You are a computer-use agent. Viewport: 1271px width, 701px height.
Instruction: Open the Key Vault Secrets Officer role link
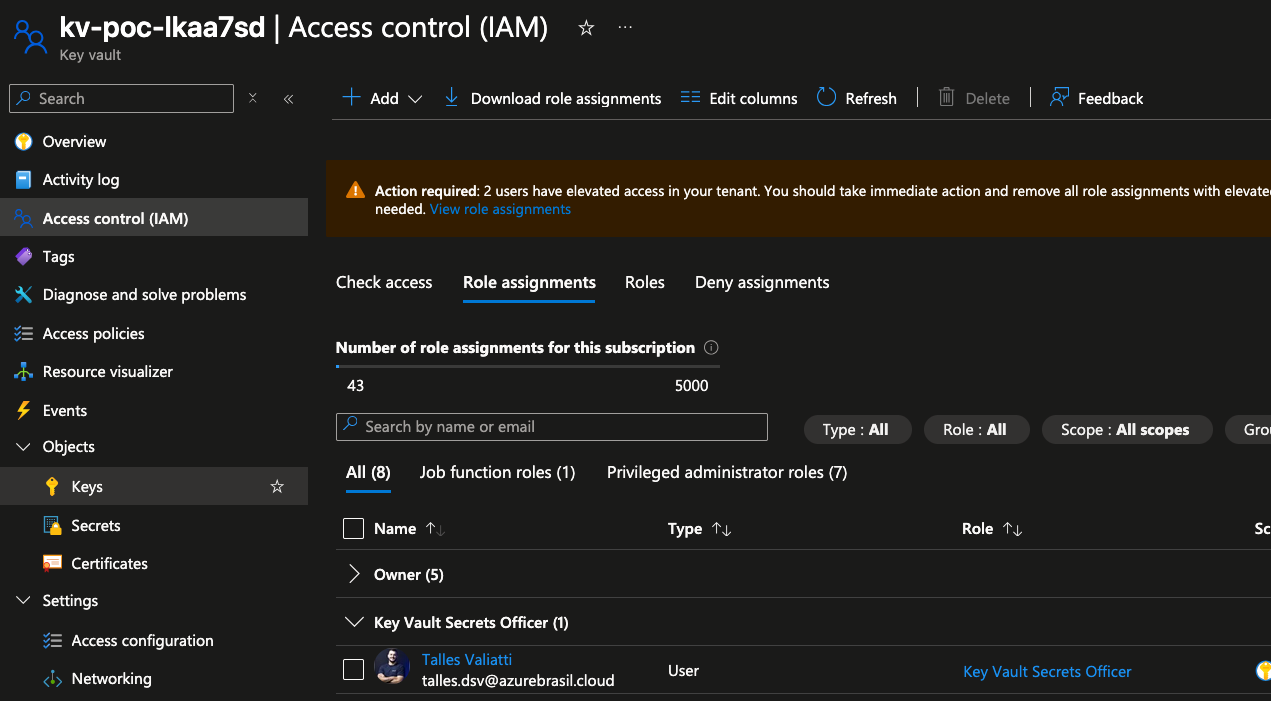coord(1047,672)
